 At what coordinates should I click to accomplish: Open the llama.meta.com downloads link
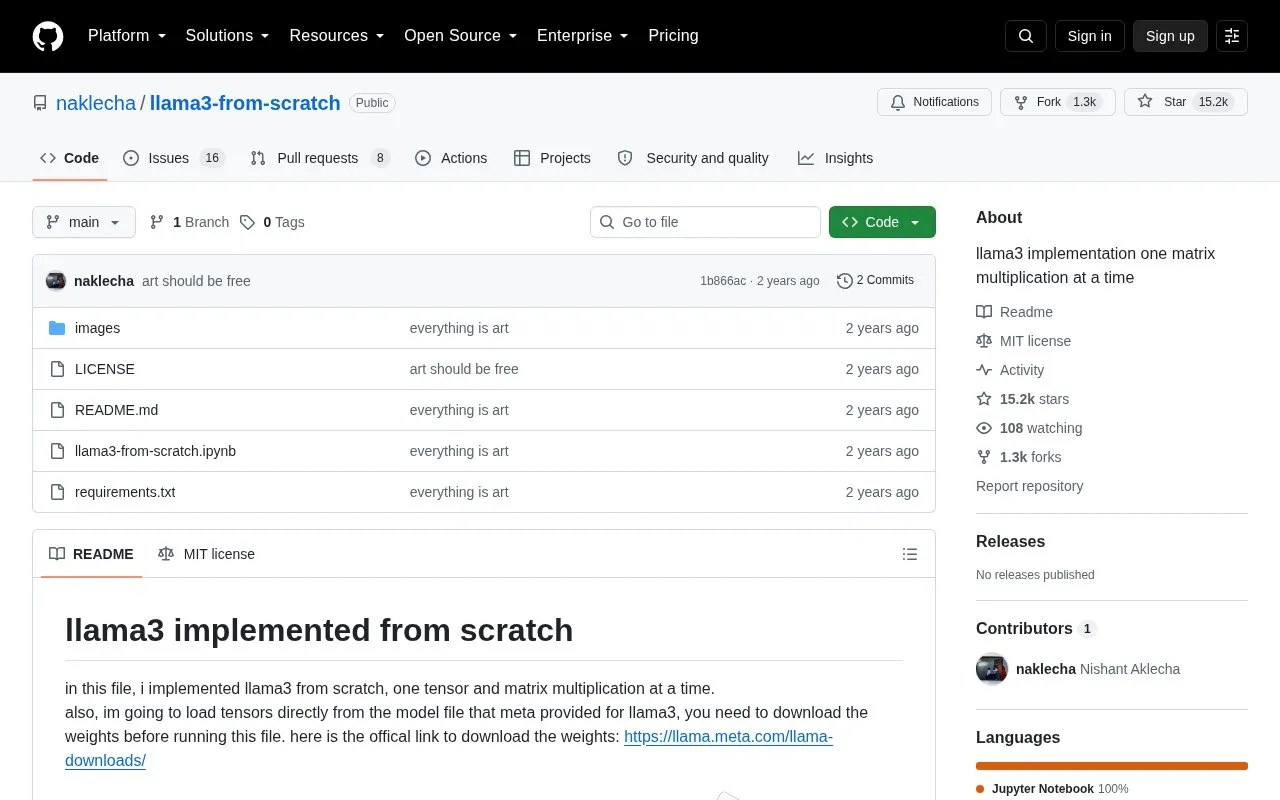pos(728,737)
